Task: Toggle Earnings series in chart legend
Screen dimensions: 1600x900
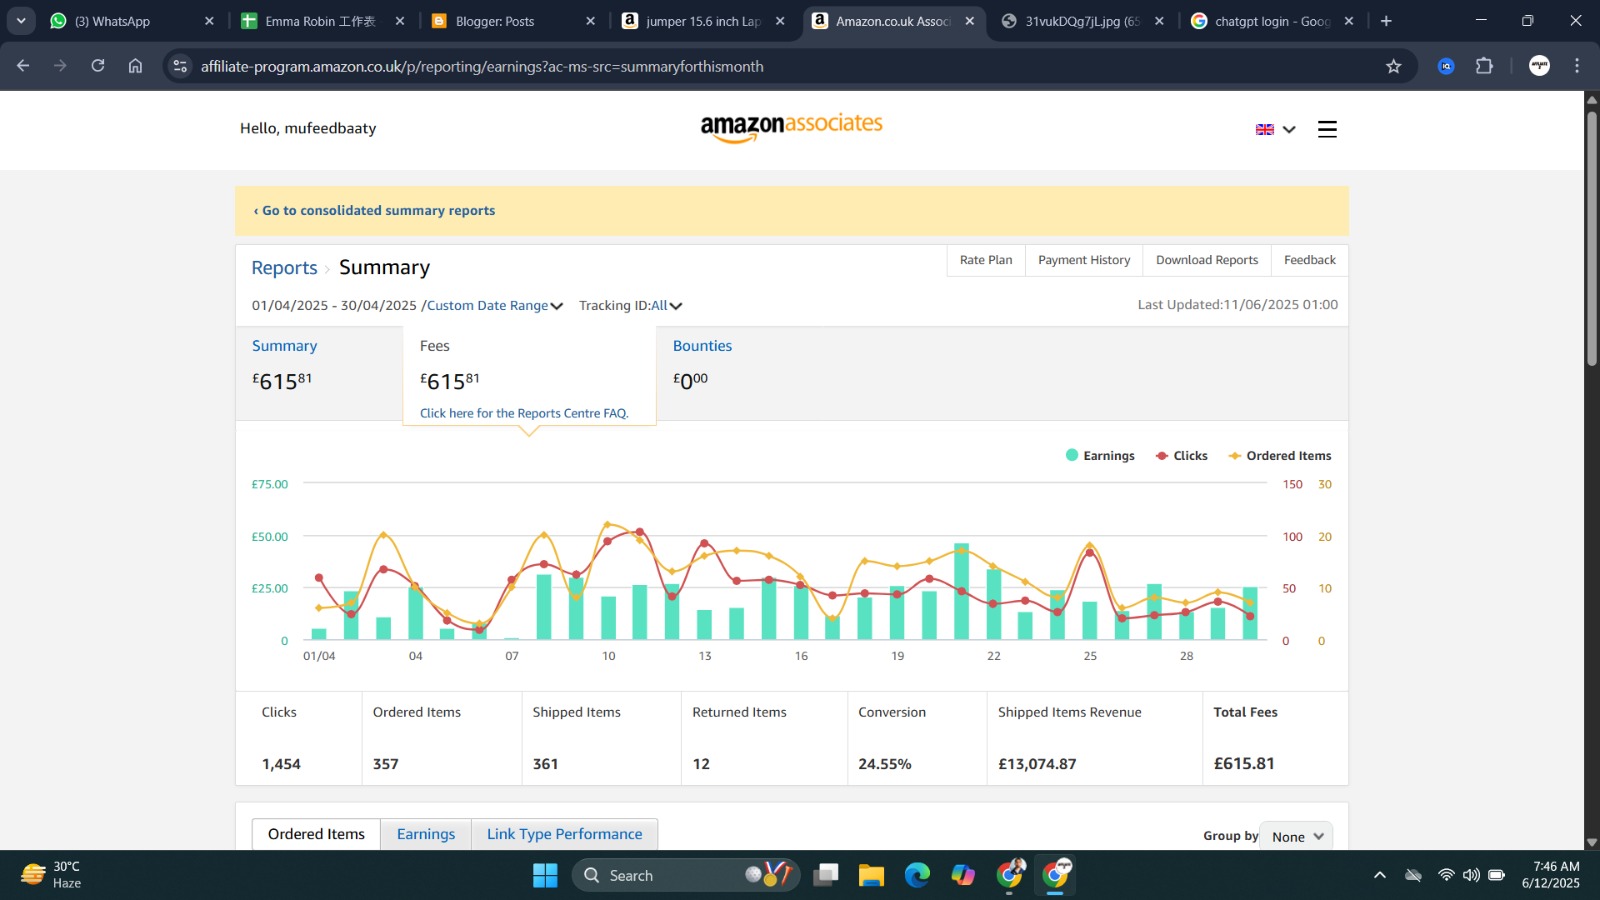Action: click(1100, 456)
